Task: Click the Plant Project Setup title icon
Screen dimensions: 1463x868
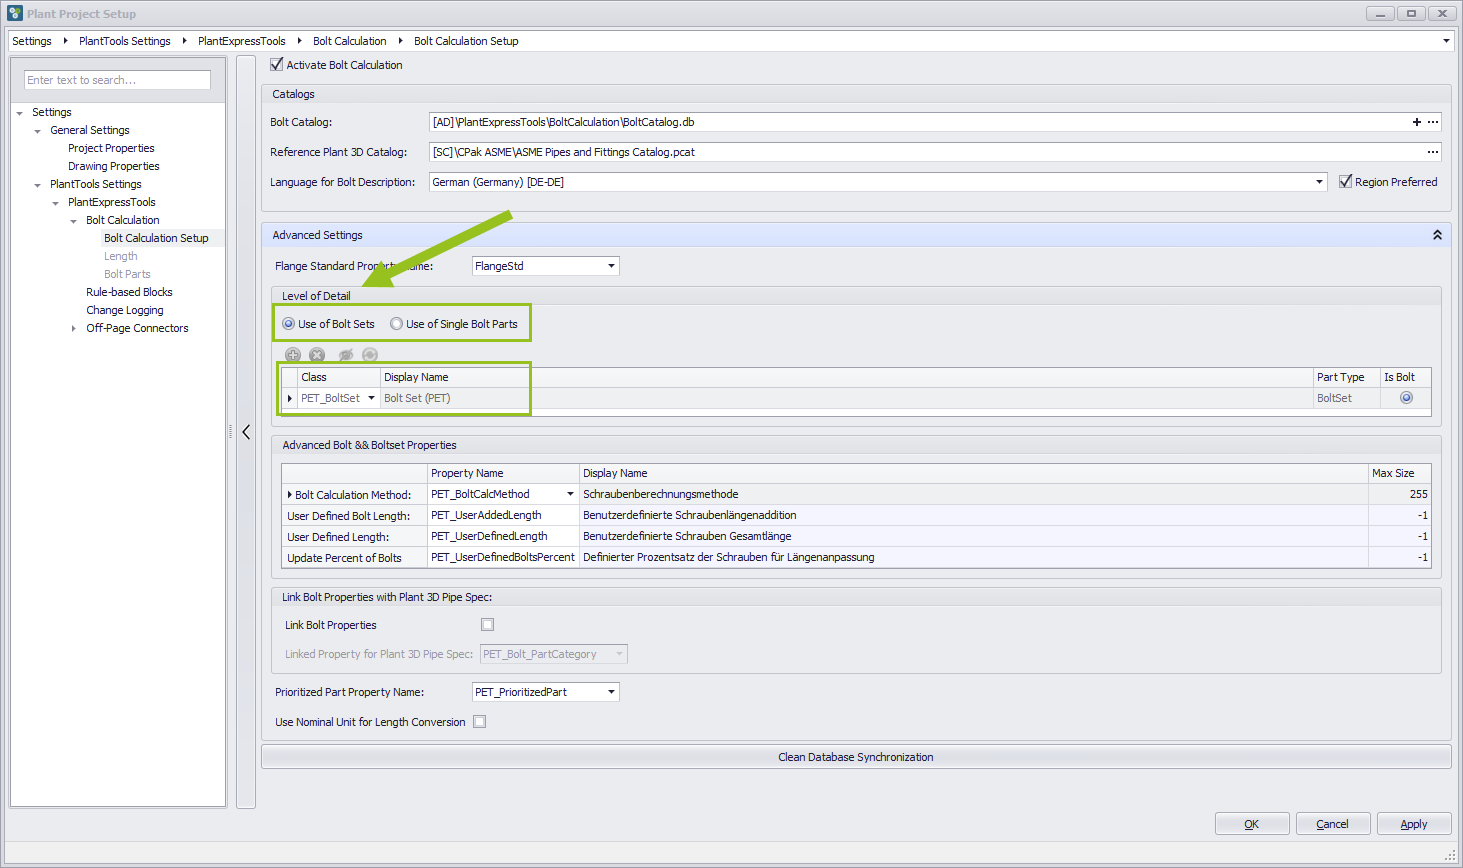Action: [x=14, y=13]
